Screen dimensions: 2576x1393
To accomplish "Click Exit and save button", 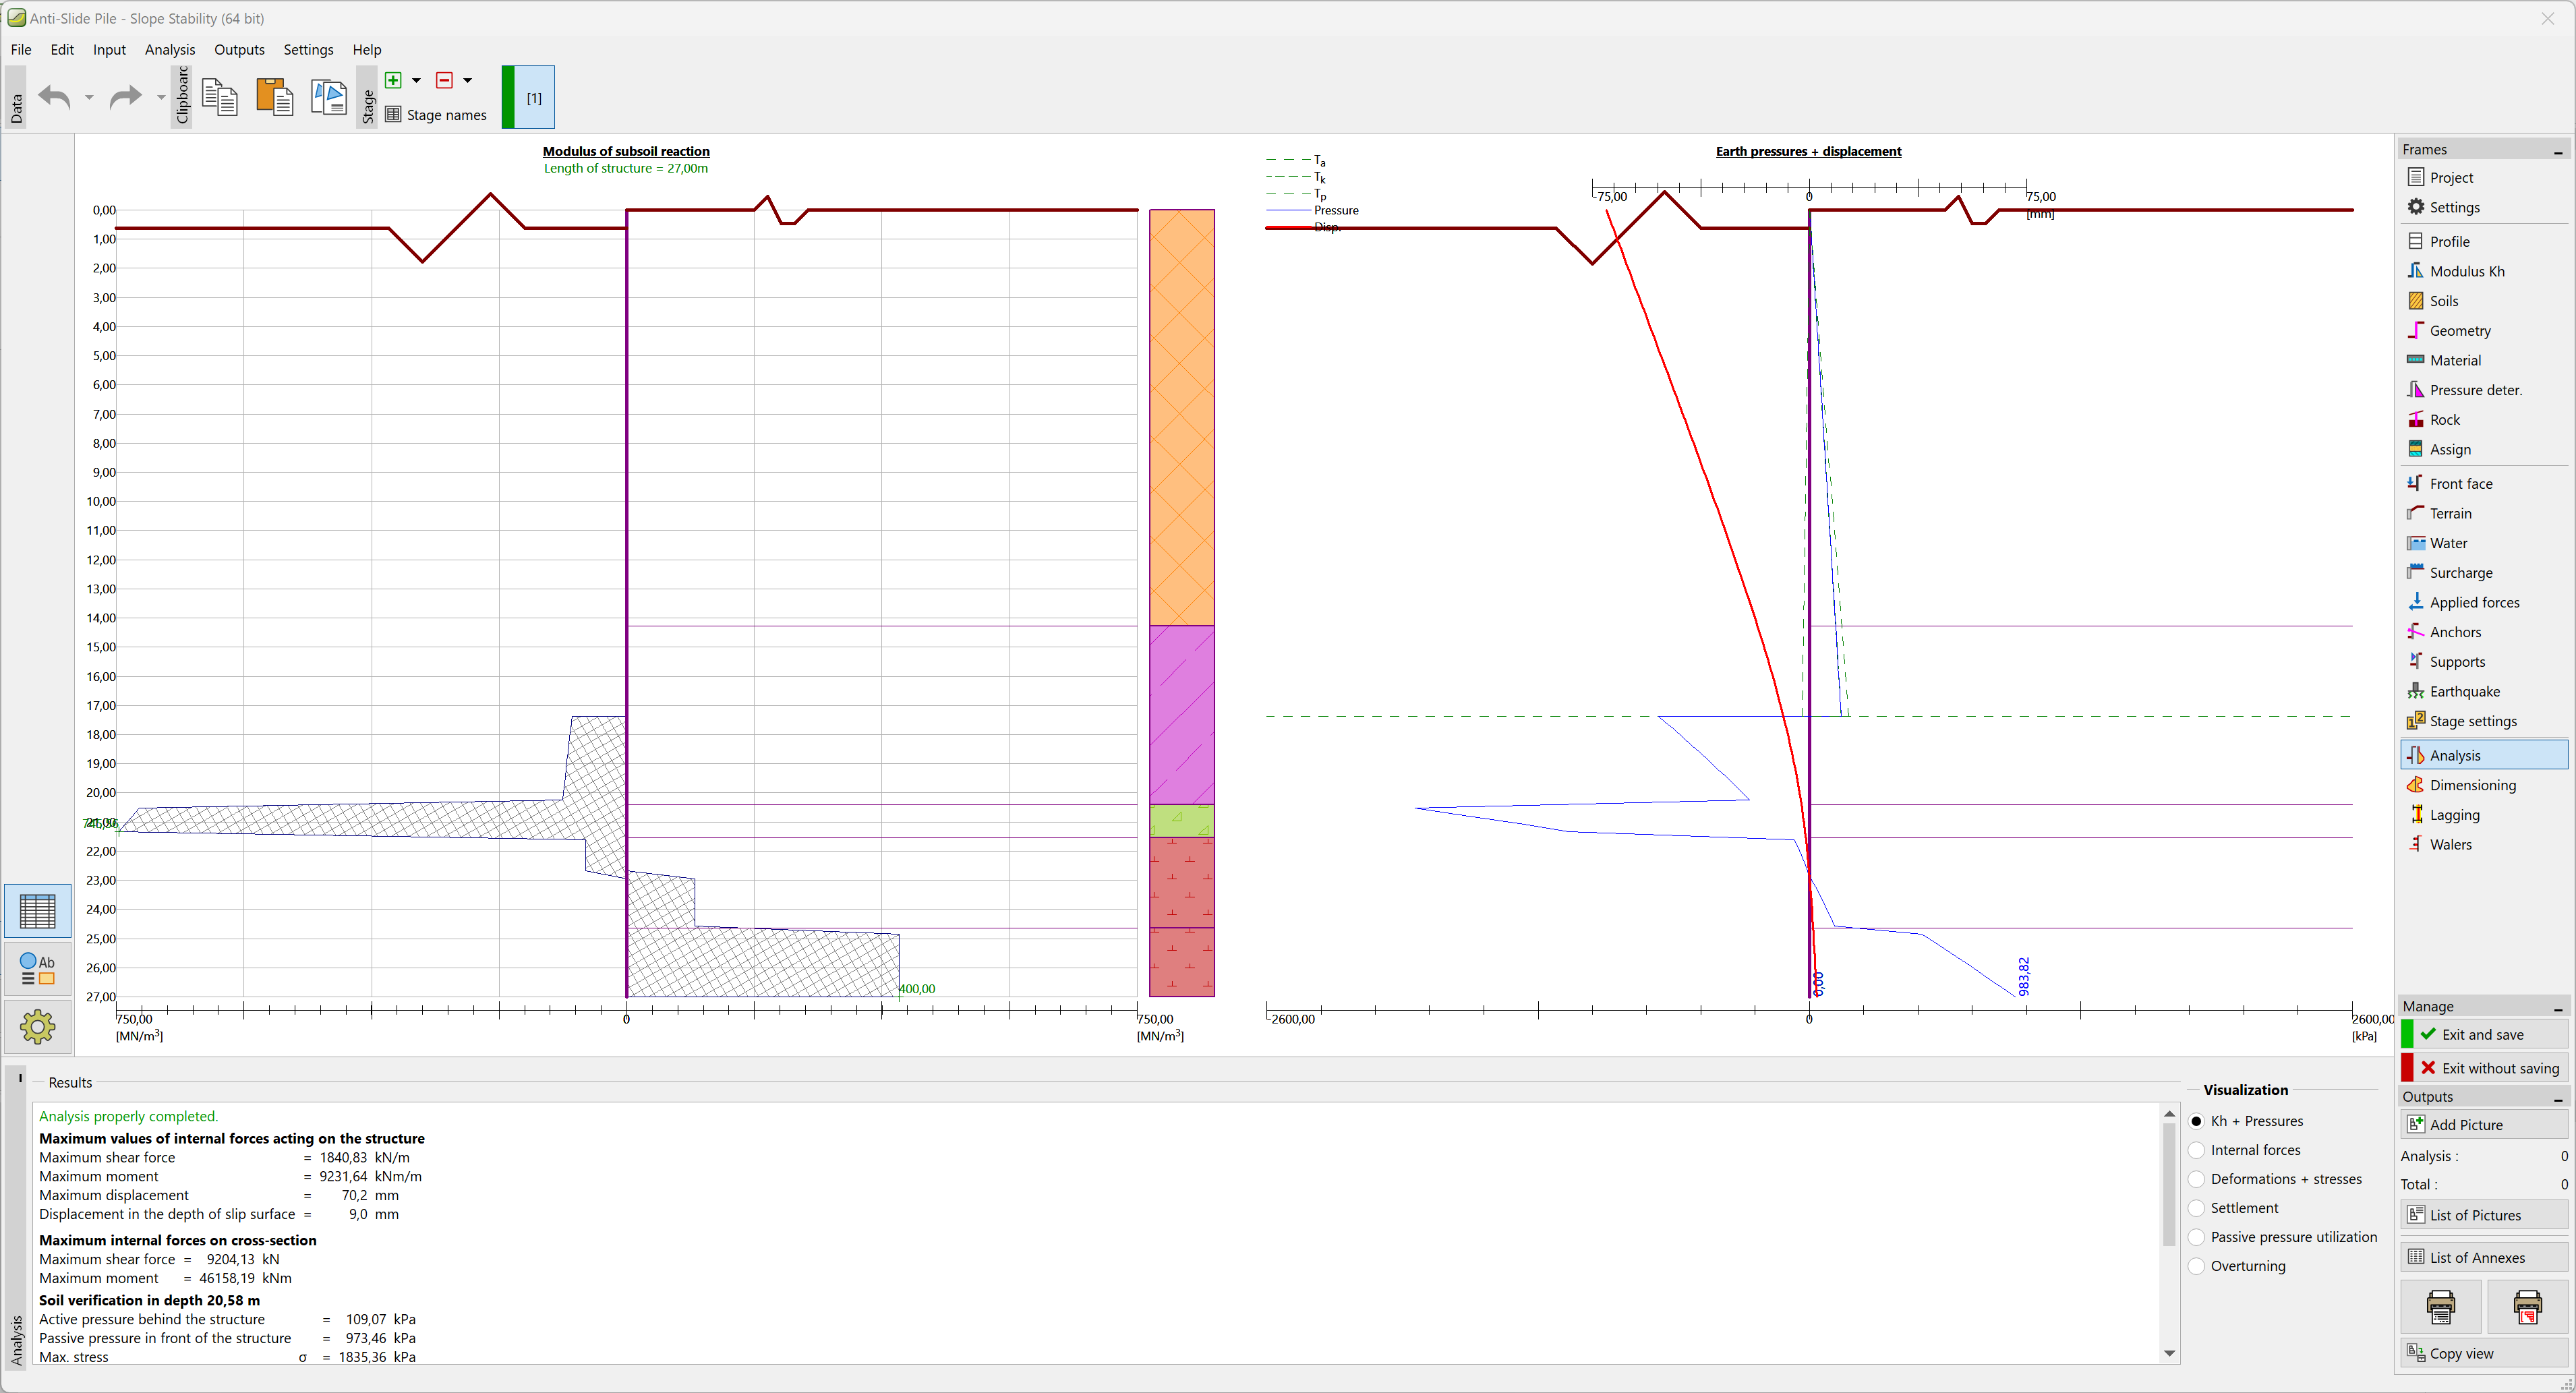I will [2483, 1034].
